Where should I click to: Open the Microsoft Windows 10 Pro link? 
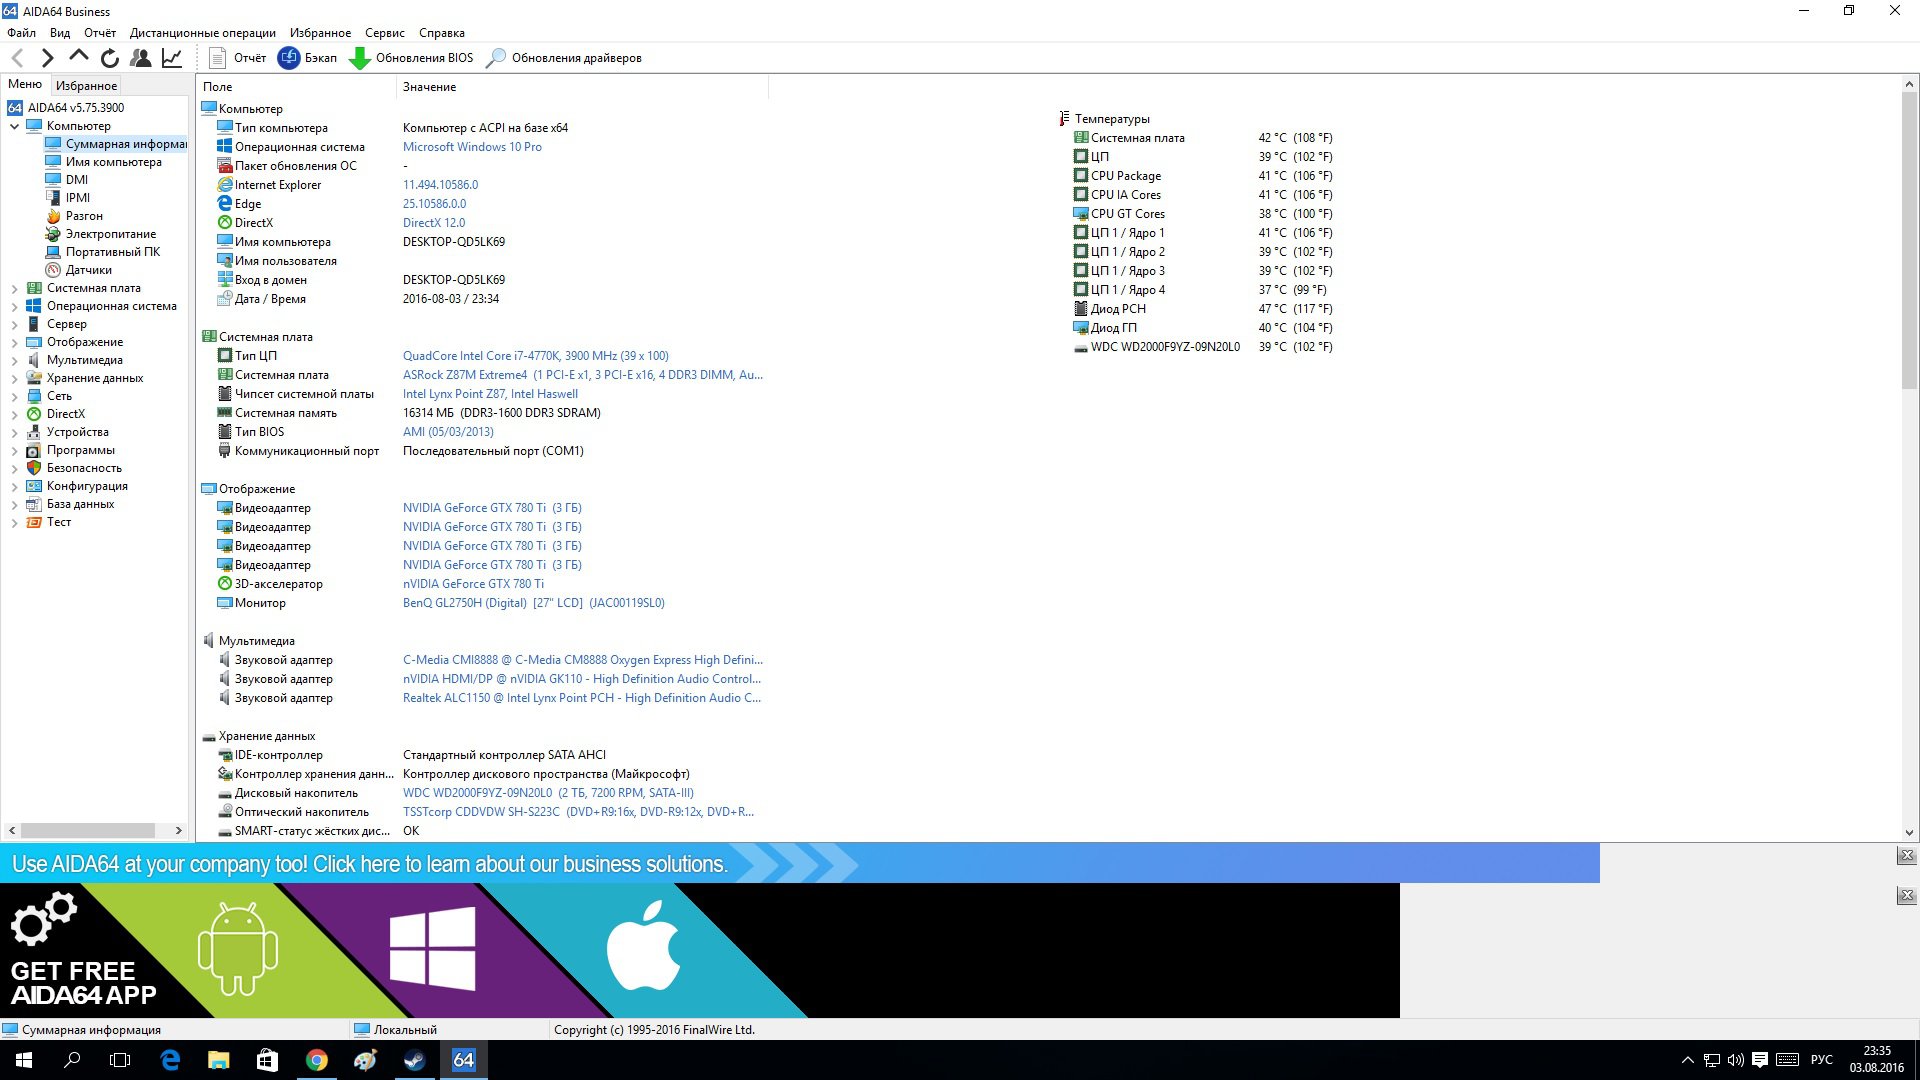pyautogui.click(x=472, y=147)
